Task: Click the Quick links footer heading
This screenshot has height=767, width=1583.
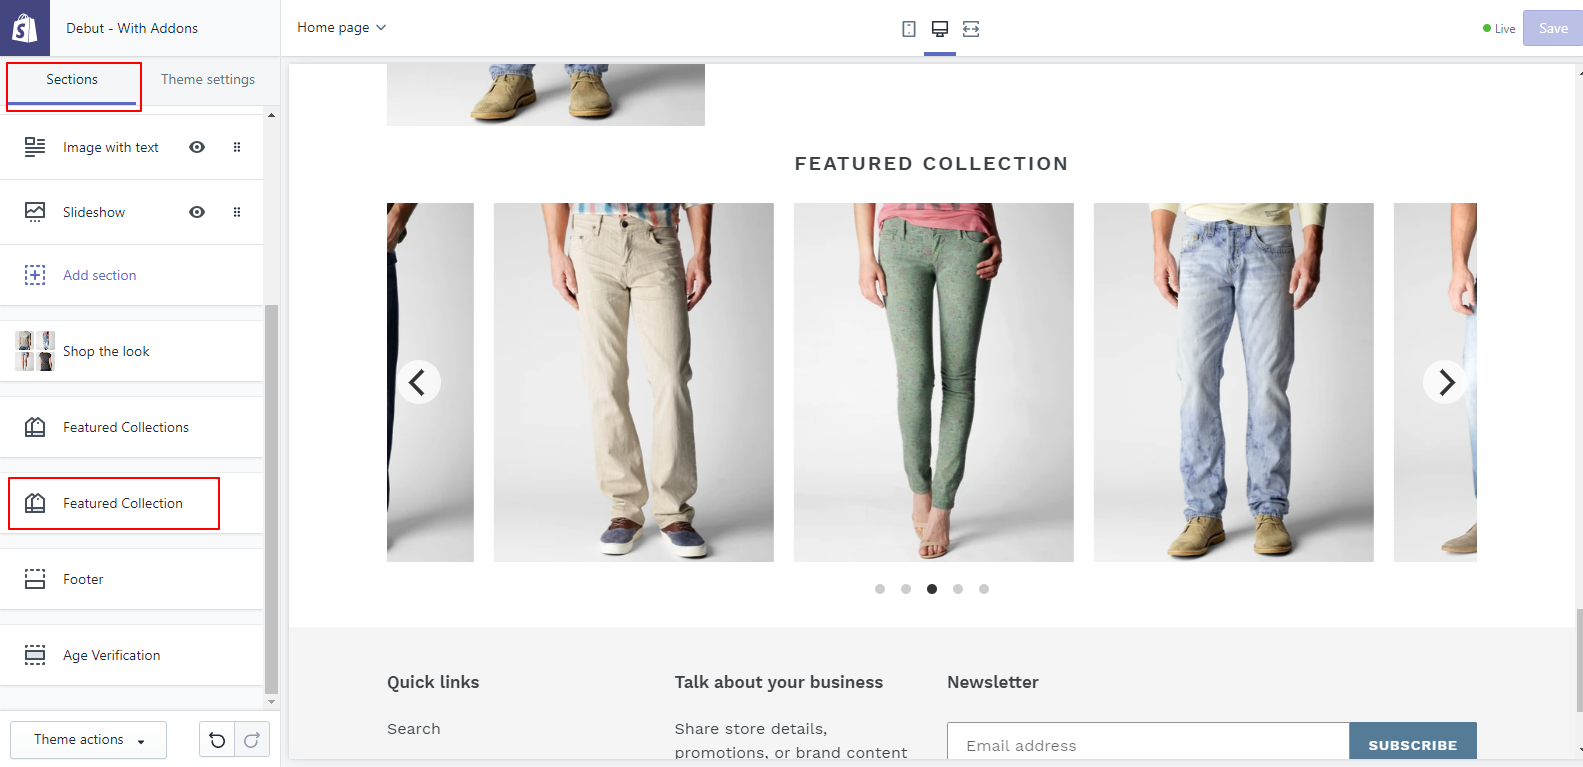Action: coord(433,682)
